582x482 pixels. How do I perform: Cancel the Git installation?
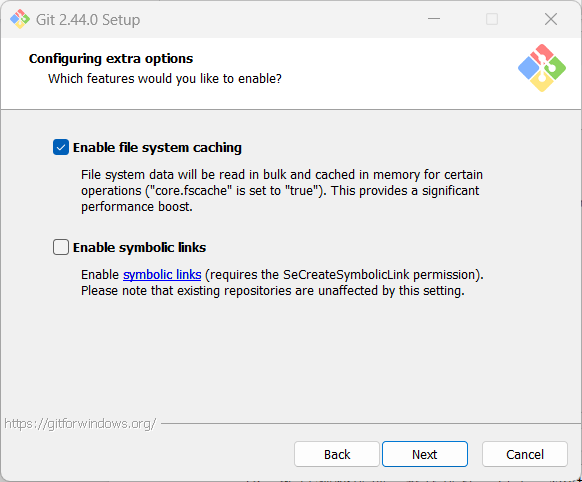525,454
